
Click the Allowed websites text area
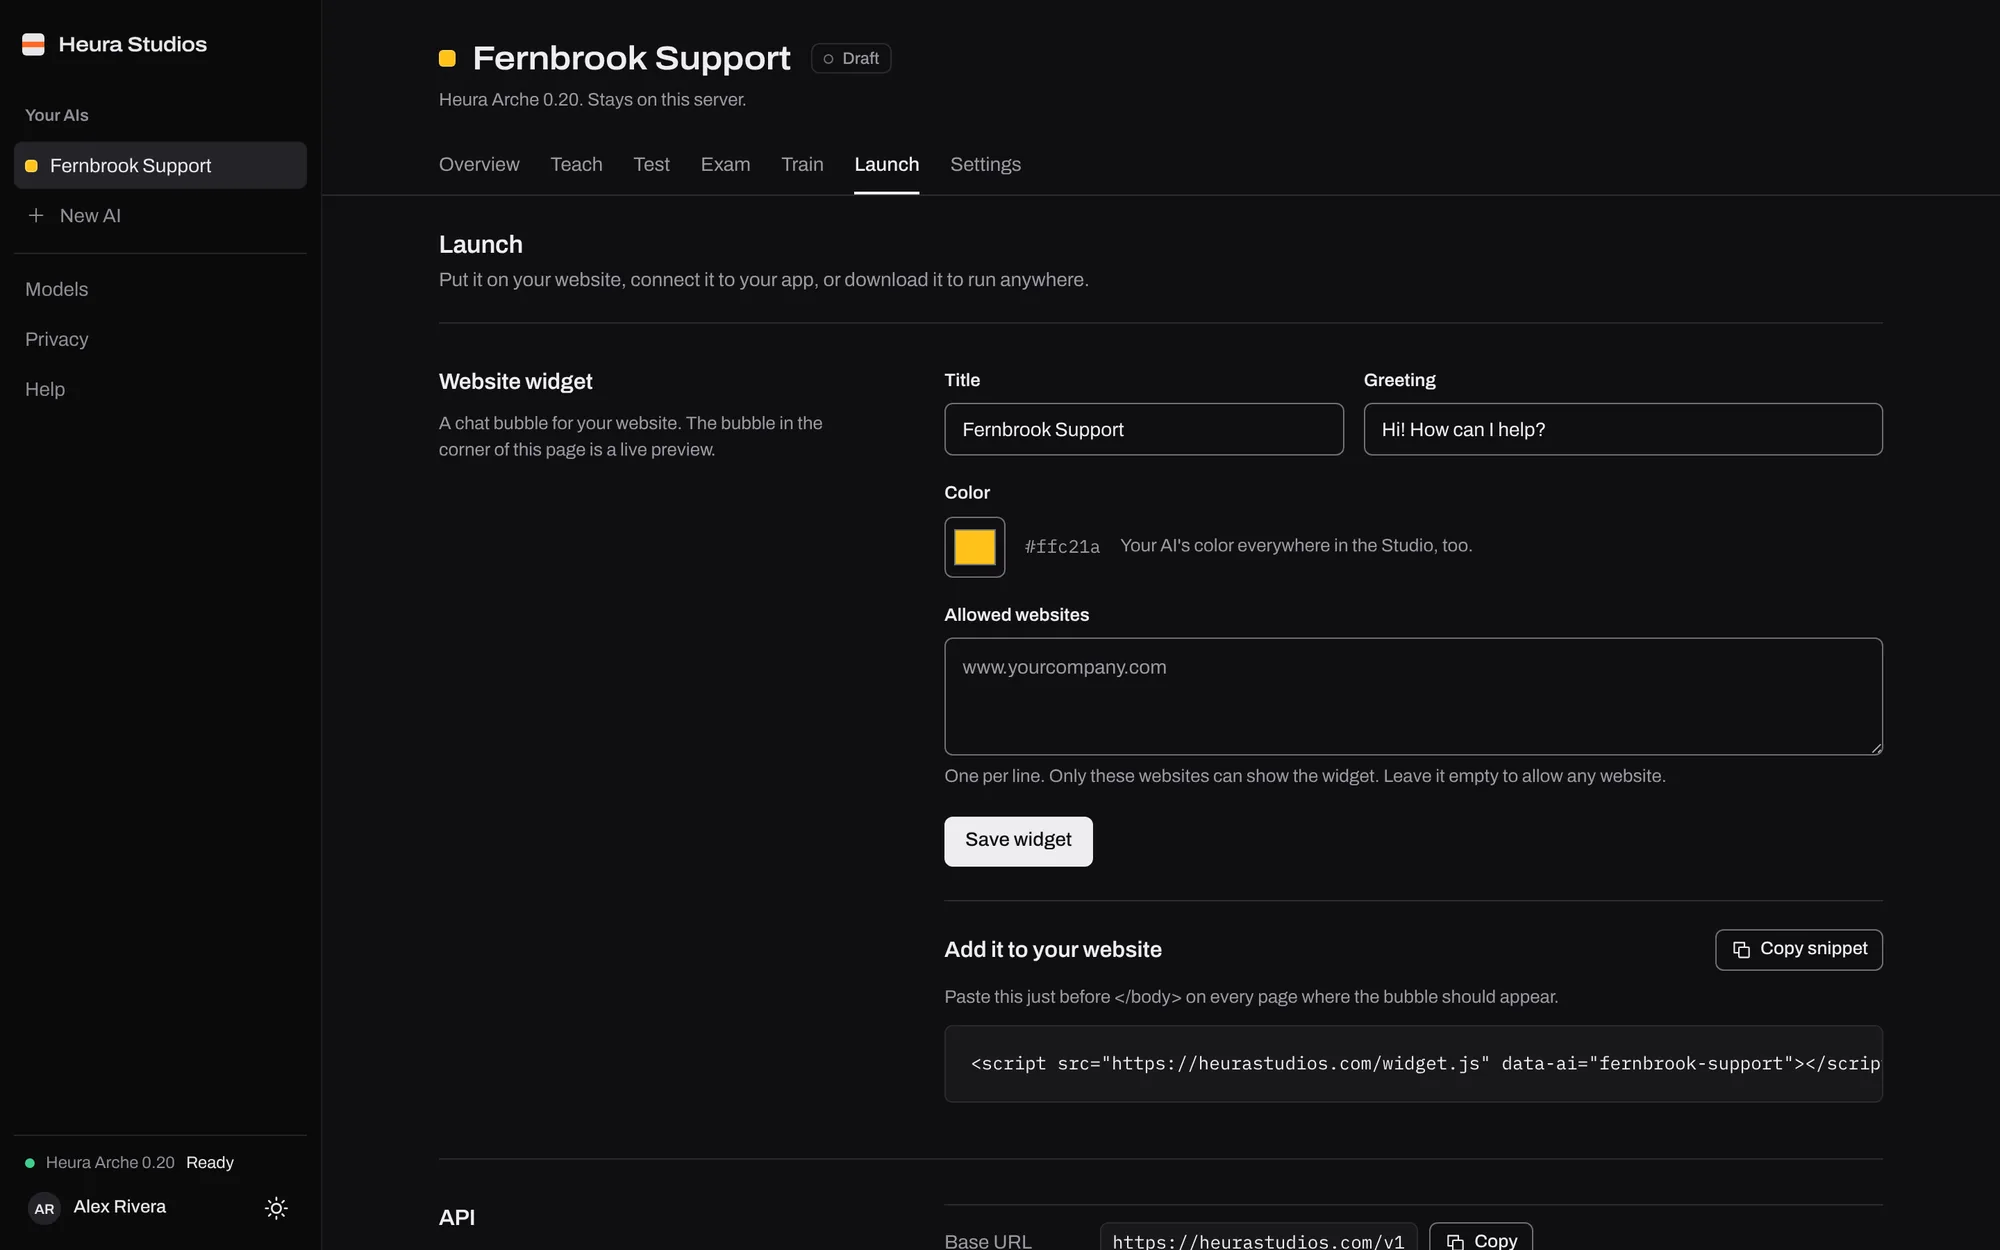[x=1413, y=696]
